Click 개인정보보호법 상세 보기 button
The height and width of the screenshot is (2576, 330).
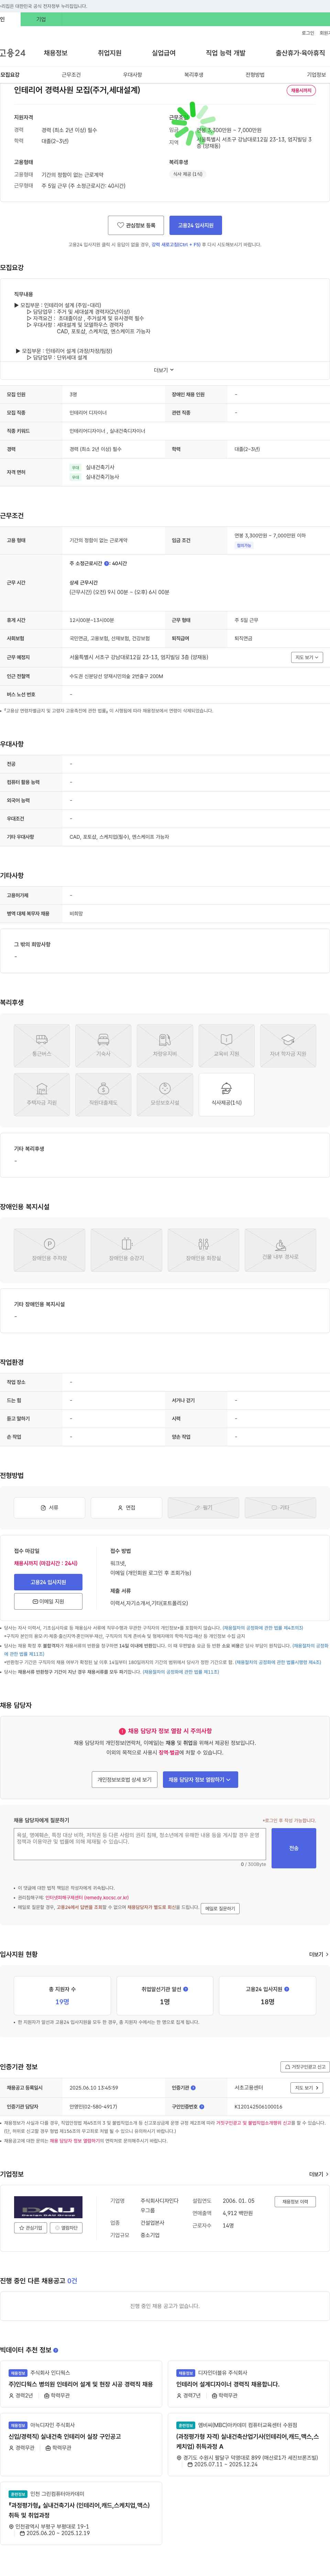[x=125, y=1780]
